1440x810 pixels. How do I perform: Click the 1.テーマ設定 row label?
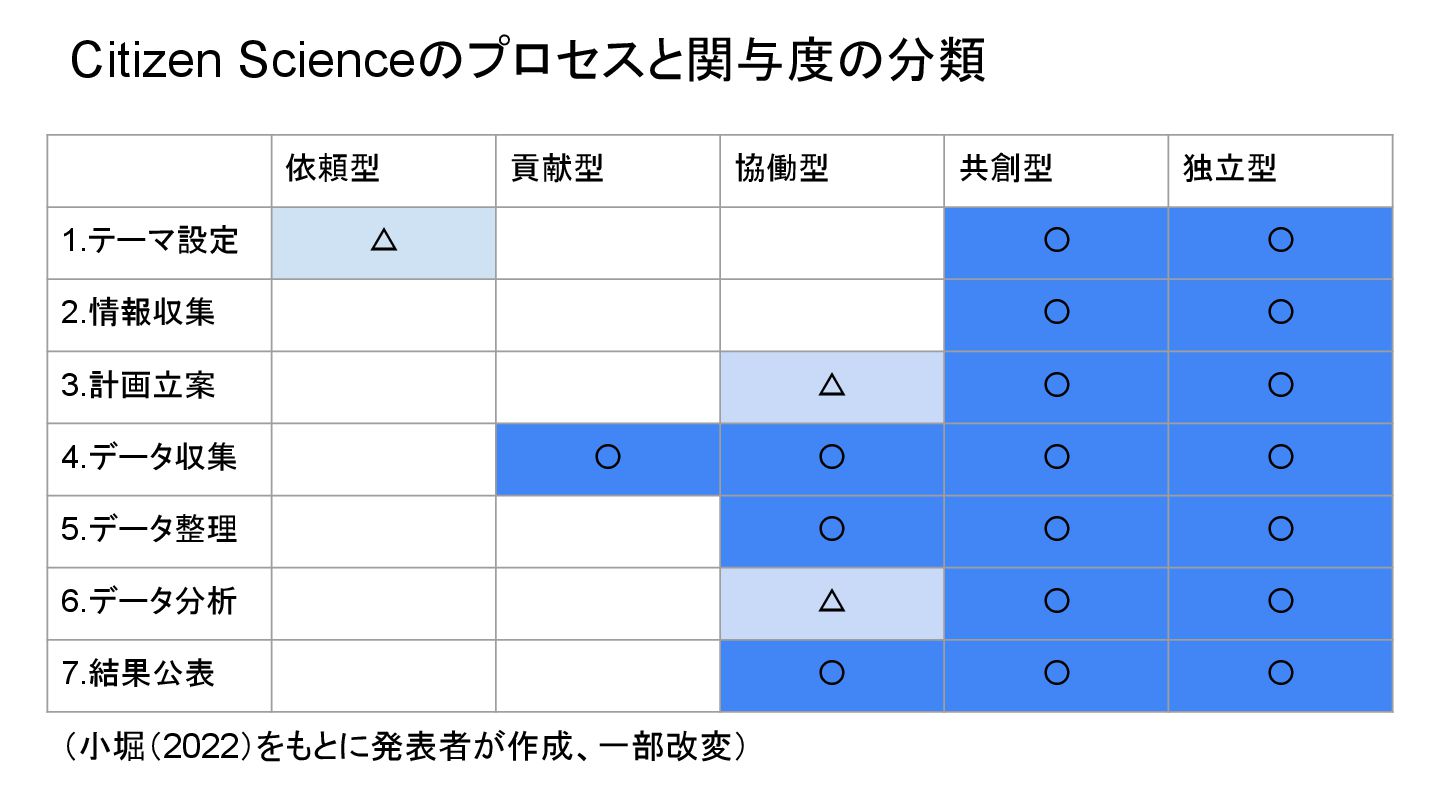tap(150, 241)
